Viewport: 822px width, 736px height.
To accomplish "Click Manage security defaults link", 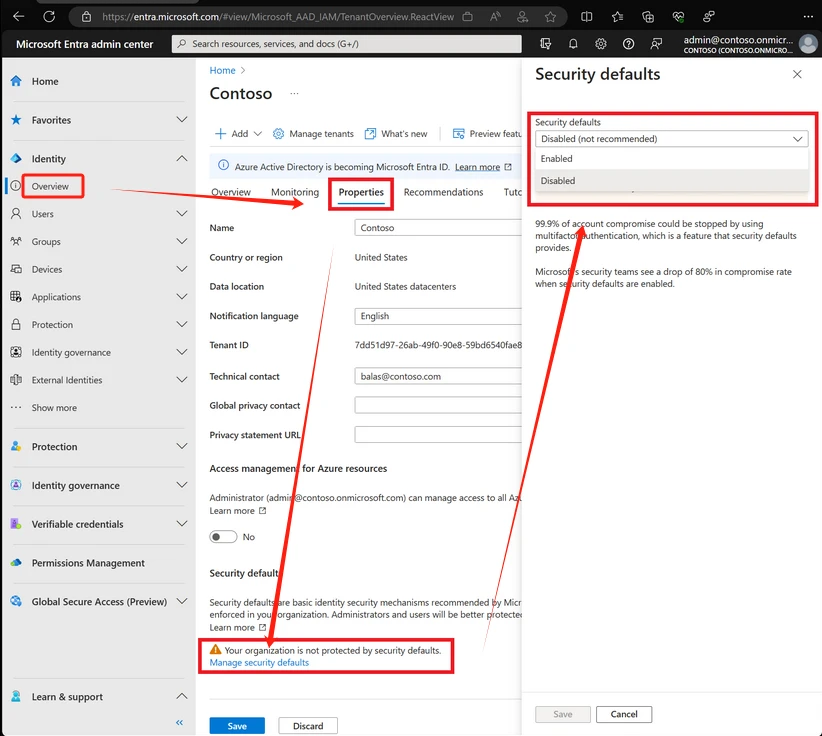I will tap(259, 663).
